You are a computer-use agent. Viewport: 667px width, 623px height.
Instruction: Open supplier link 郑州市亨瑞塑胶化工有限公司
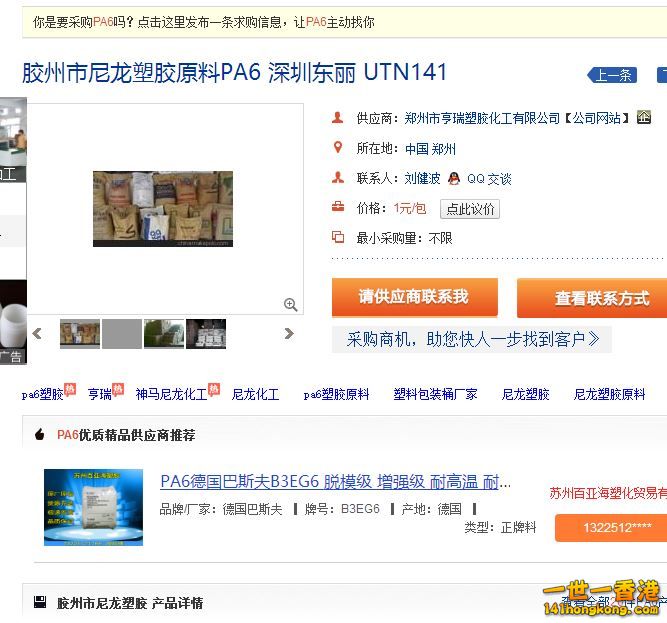(482, 118)
